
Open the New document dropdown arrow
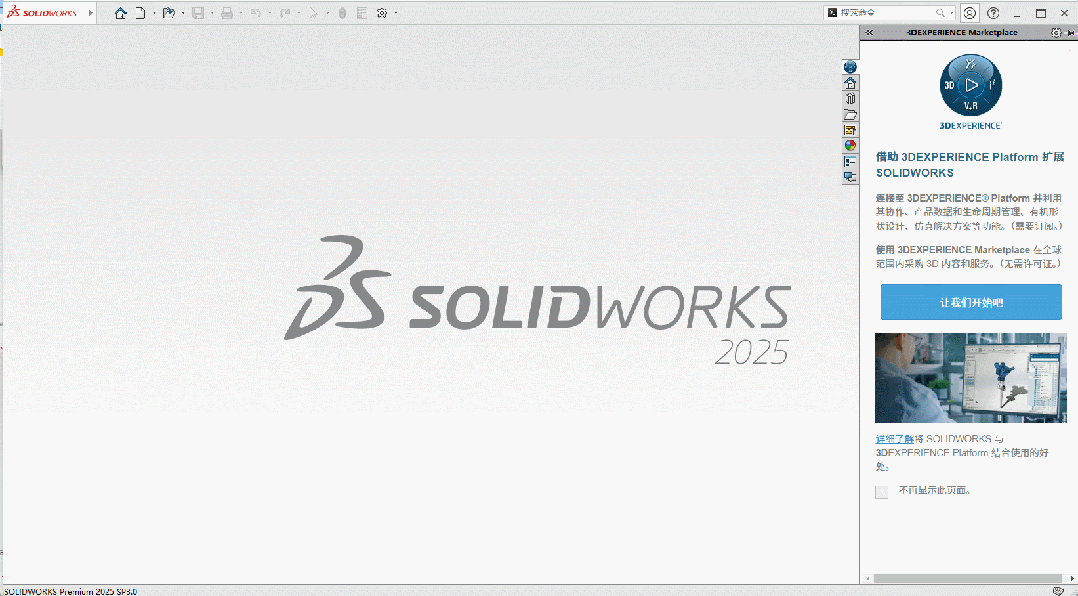[154, 13]
